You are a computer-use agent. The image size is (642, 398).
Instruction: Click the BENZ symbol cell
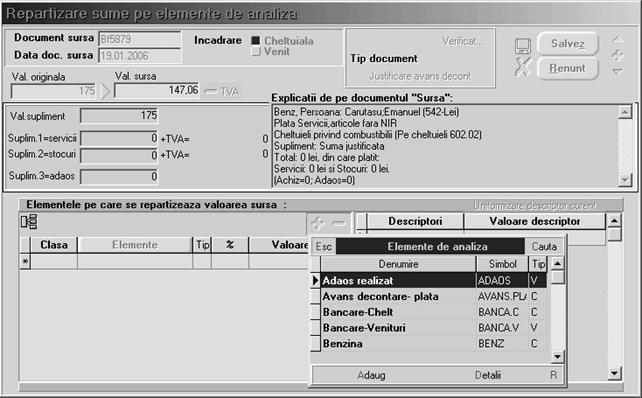pyautogui.click(x=502, y=344)
